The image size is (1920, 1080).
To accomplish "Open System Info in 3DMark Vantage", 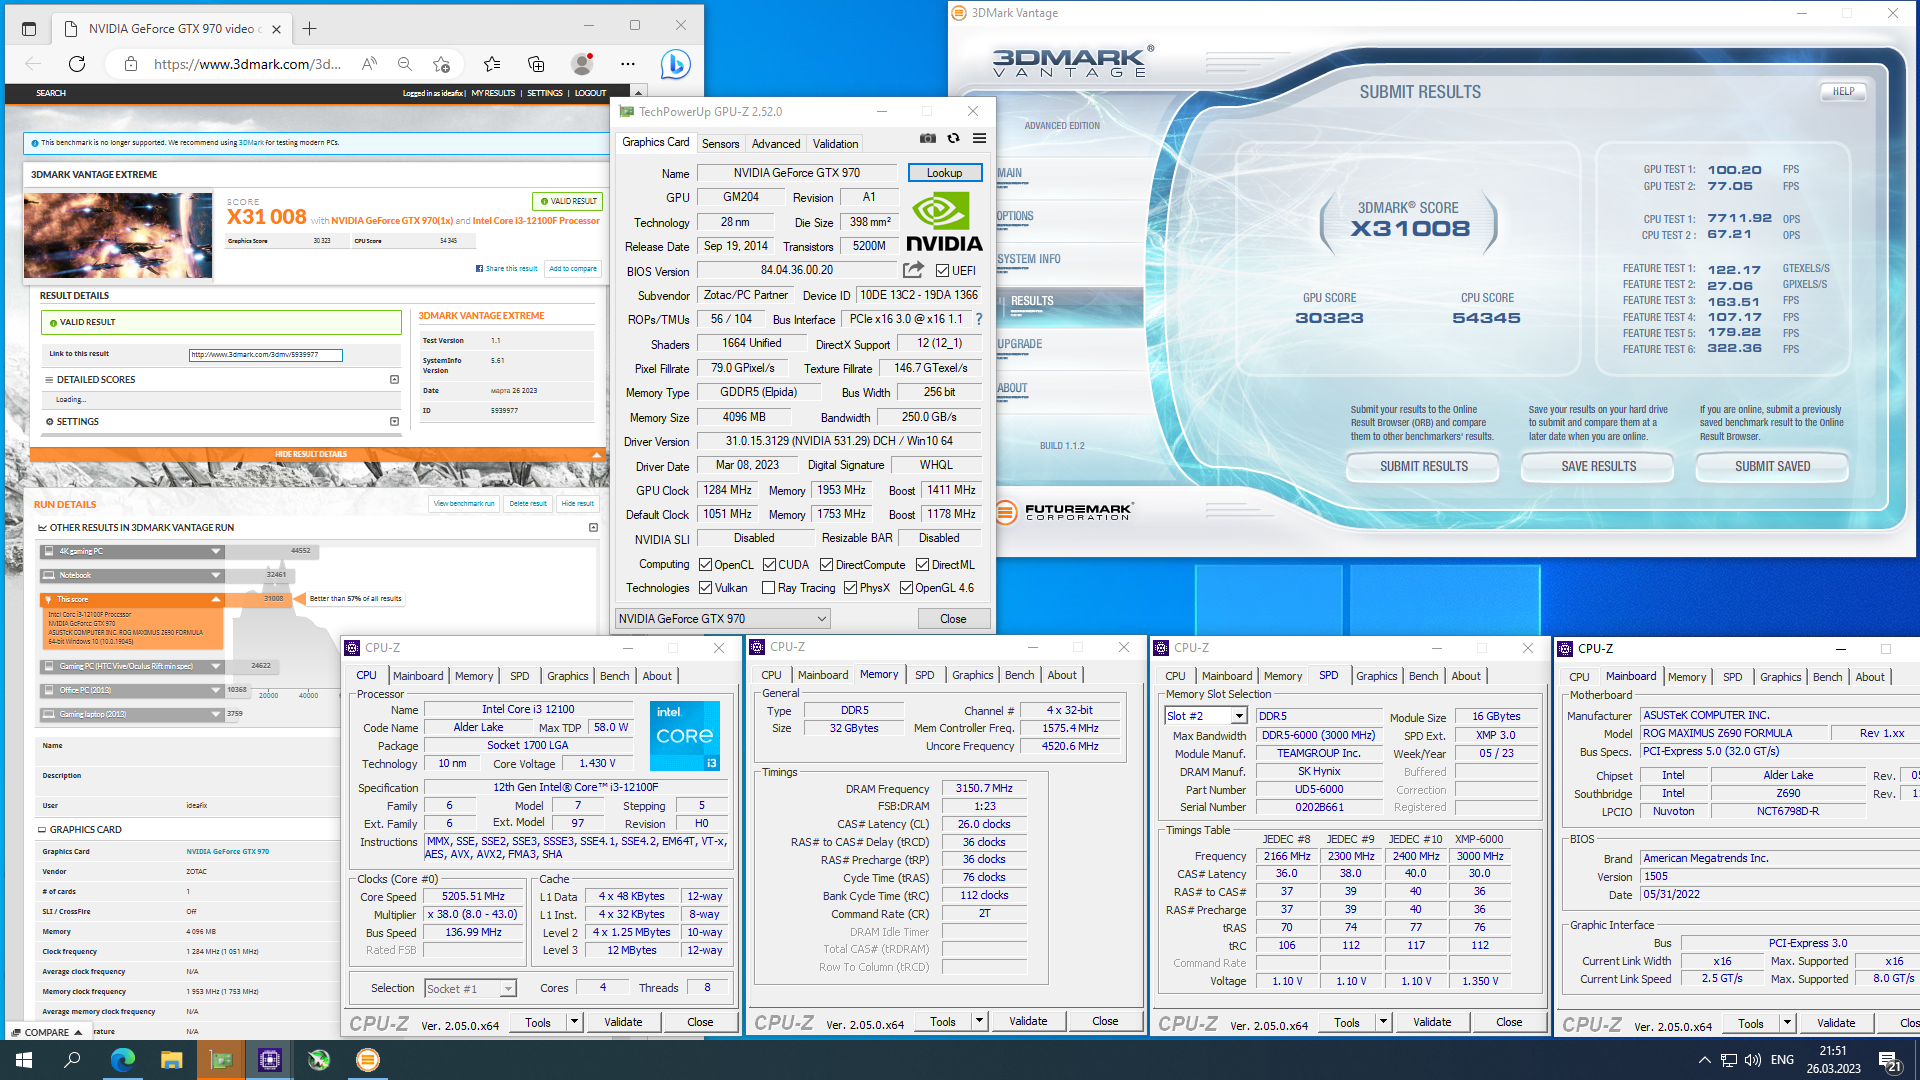I will click(1028, 259).
